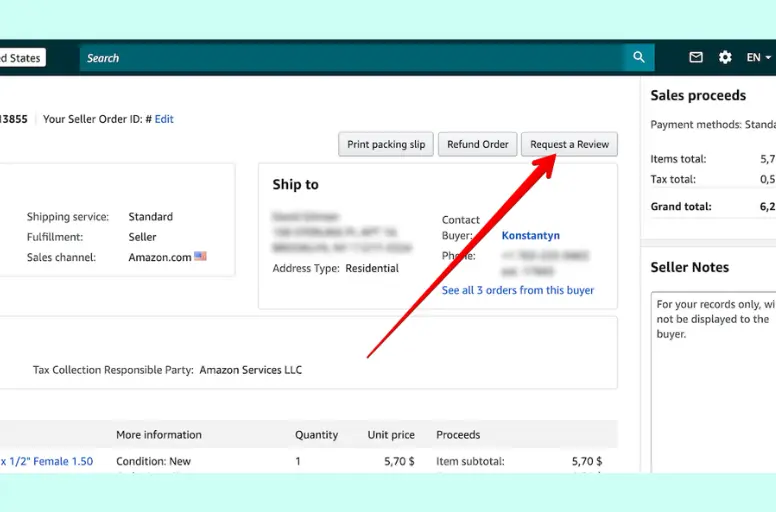Expand the EN language dropdown

[759, 58]
